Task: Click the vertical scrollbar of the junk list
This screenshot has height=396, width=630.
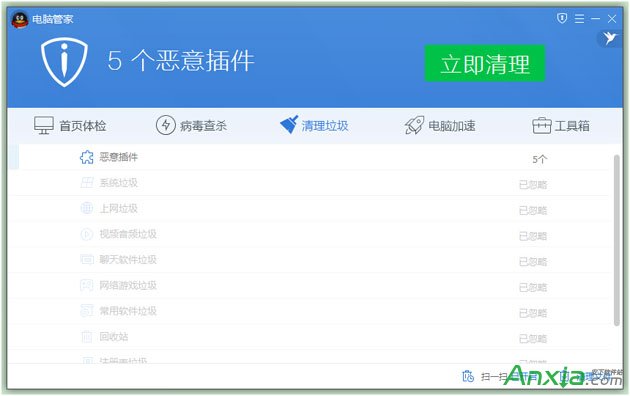Action: point(617,241)
